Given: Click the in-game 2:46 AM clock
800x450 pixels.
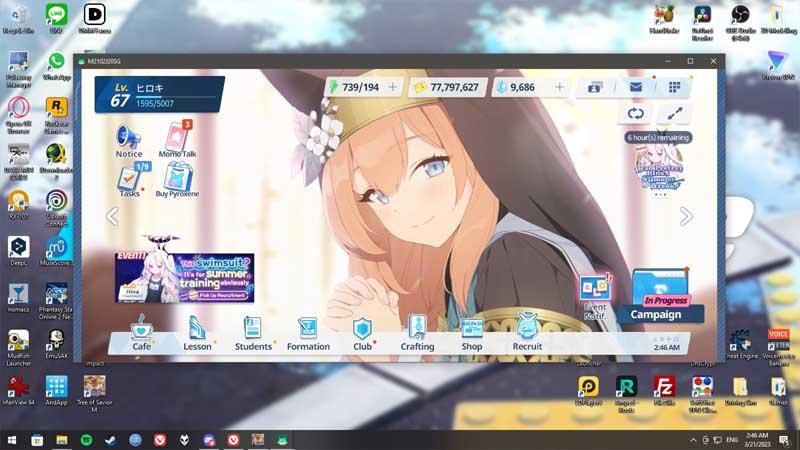Looking at the screenshot, I should [x=667, y=347].
